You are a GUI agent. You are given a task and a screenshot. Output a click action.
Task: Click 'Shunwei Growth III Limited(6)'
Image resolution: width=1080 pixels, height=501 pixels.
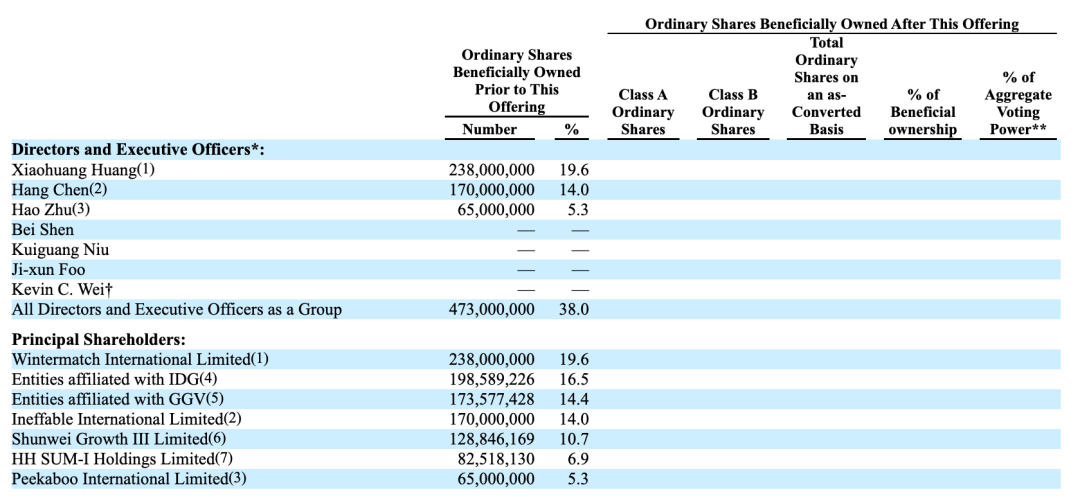click(x=118, y=438)
